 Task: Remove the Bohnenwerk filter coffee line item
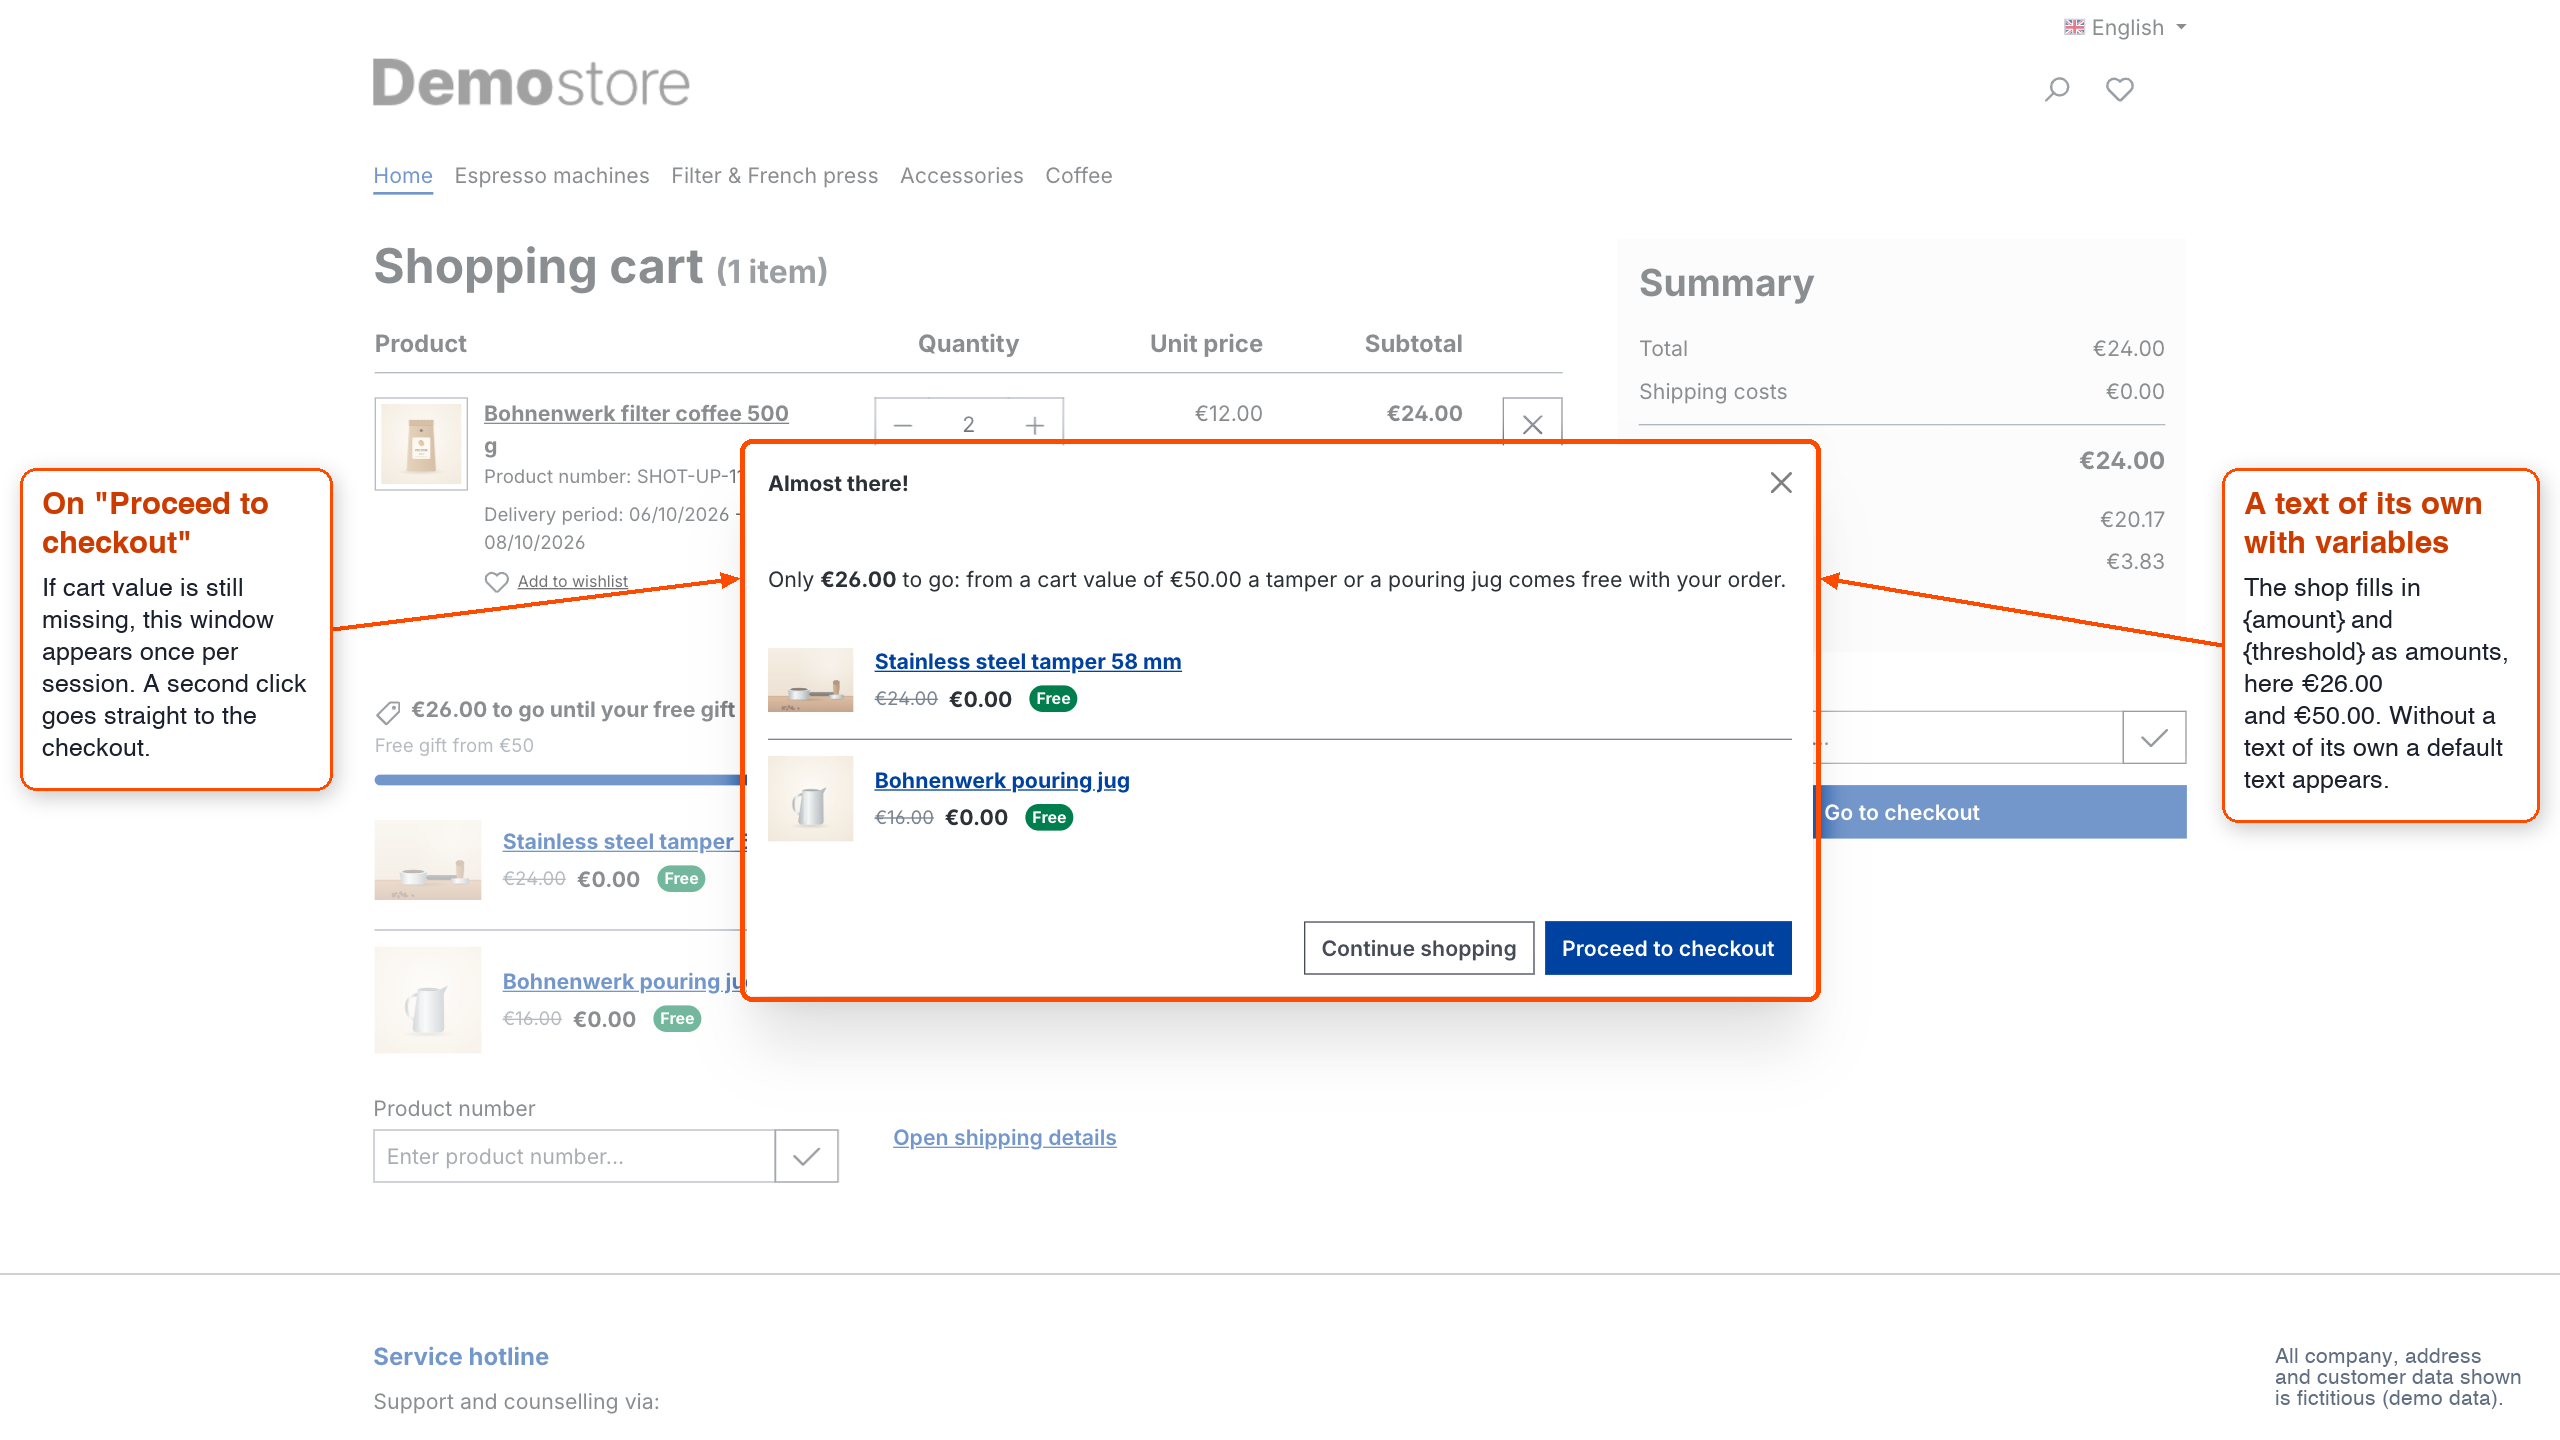(1532, 424)
